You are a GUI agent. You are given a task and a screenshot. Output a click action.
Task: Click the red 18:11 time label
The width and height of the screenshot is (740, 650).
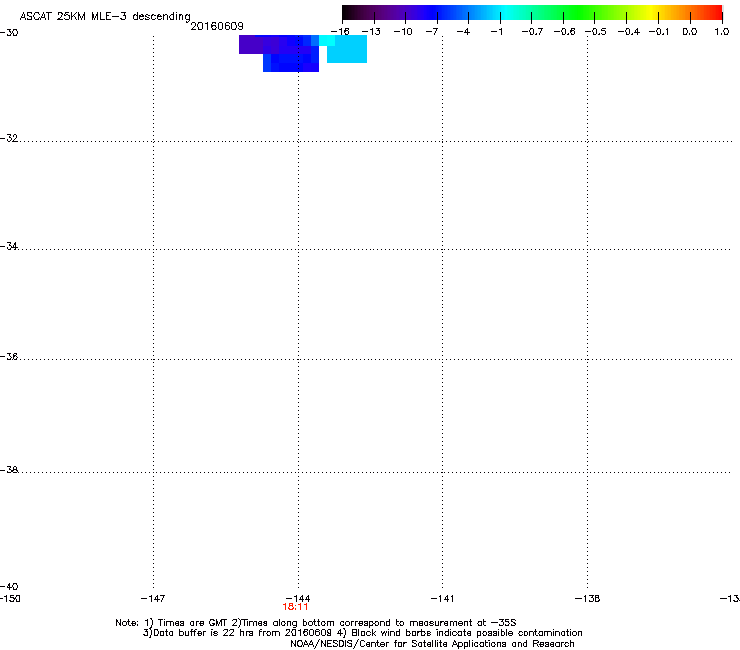(295, 607)
